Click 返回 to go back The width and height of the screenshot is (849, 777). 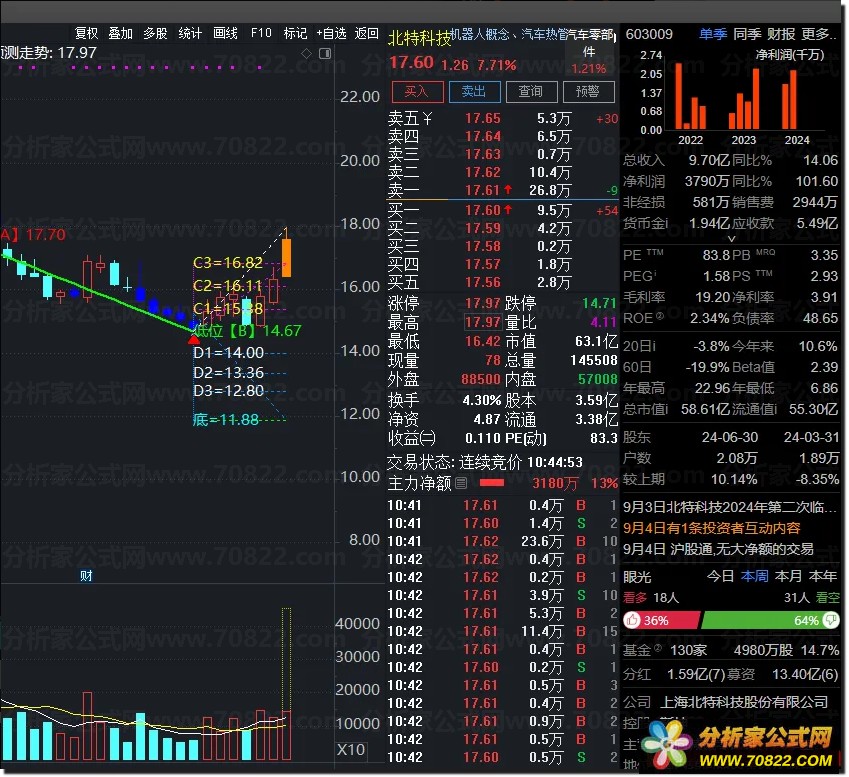(x=367, y=33)
